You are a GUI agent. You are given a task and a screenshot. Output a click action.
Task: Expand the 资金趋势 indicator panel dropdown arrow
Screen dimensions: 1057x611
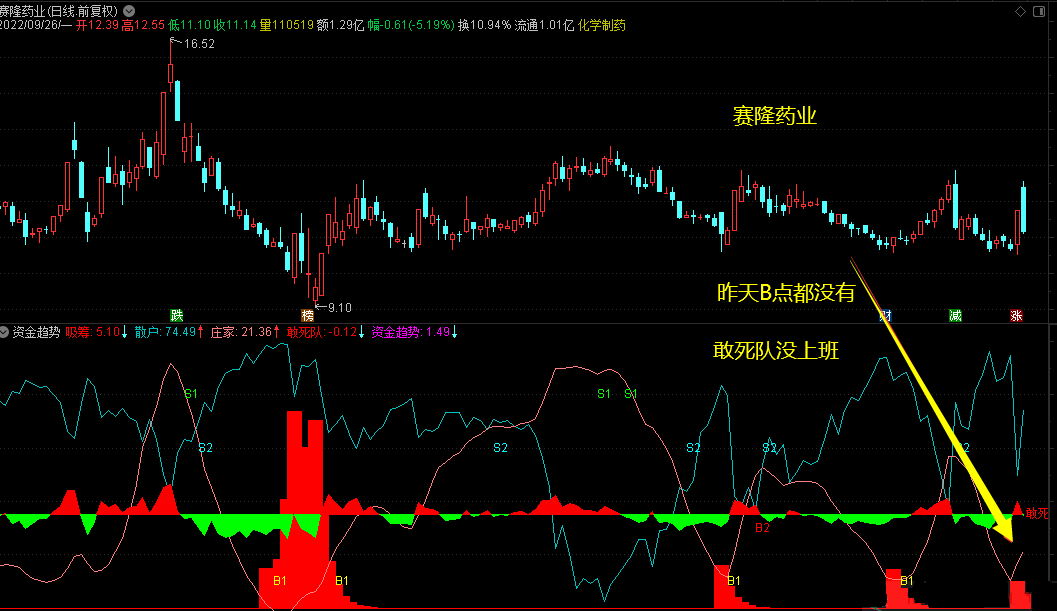[x=4, y=332]
